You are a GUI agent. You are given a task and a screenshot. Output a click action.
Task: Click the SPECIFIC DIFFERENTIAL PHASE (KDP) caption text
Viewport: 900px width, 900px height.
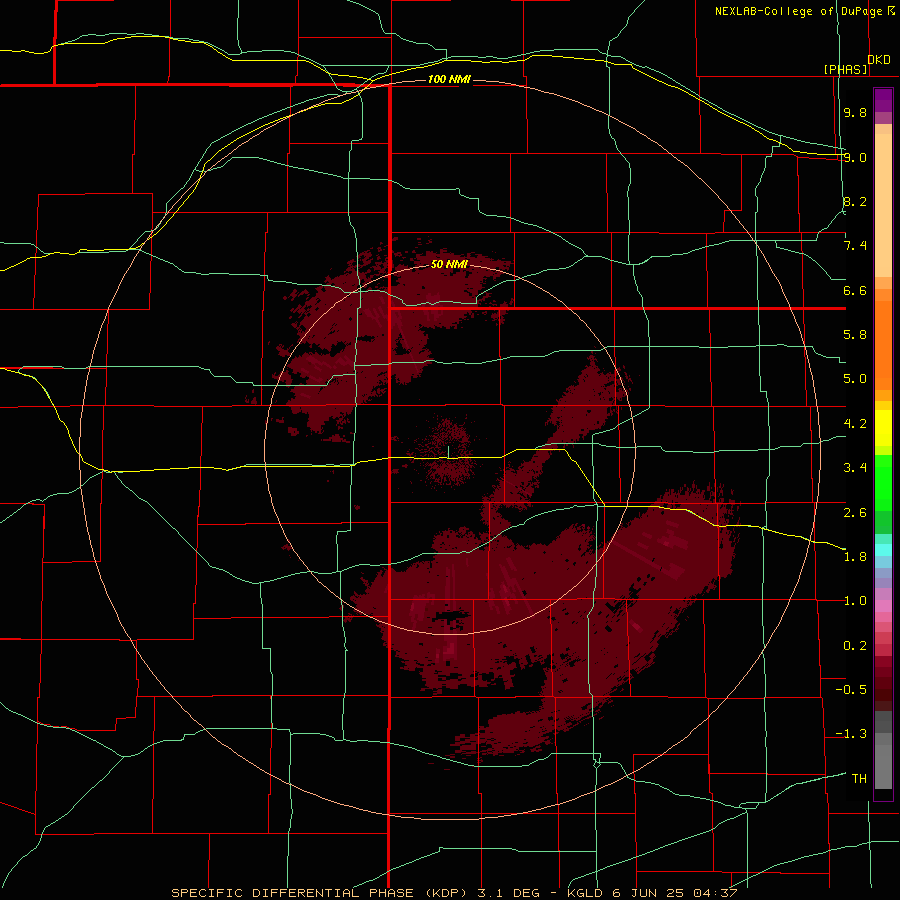(x=319, y=893)
